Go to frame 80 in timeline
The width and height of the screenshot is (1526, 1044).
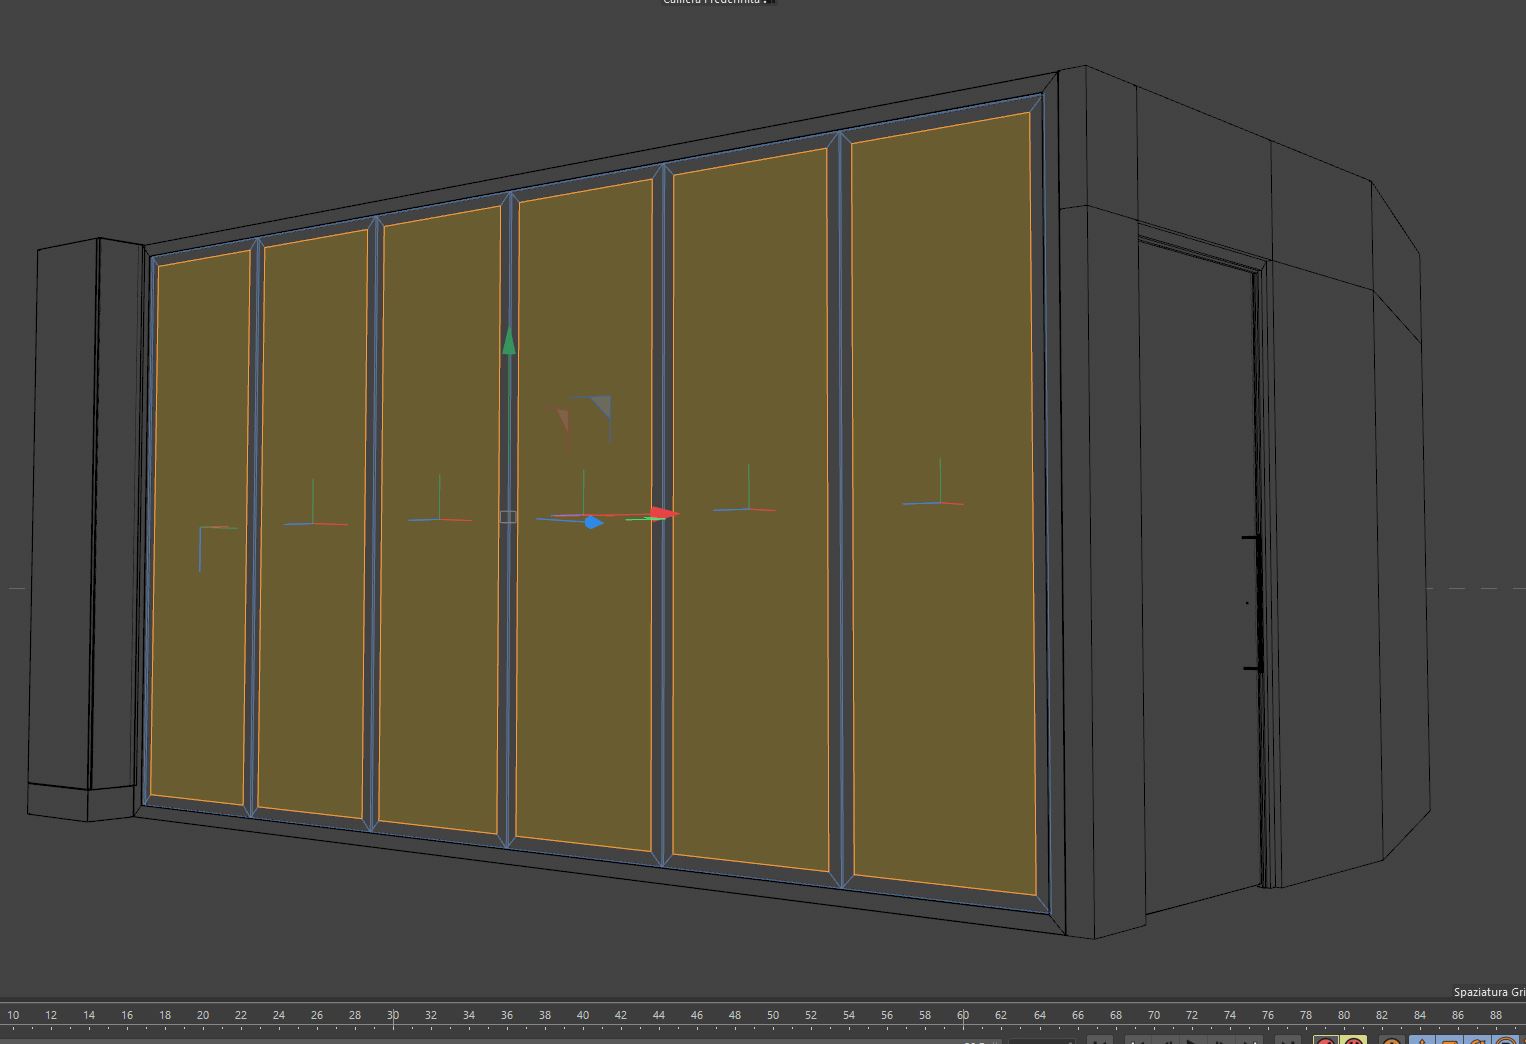1343,1015
